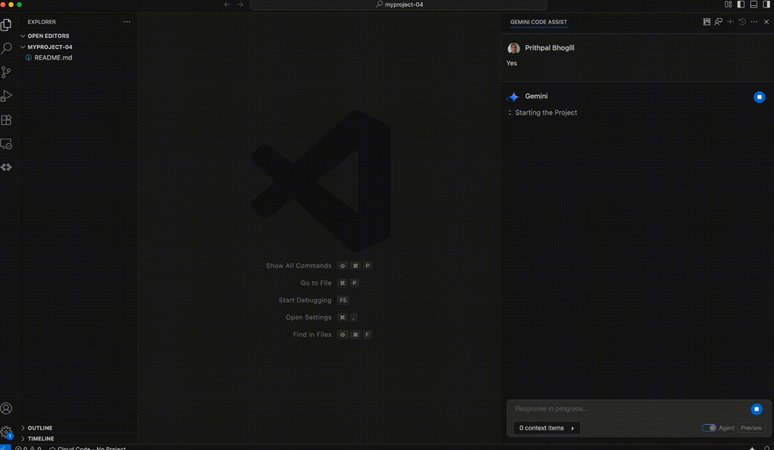Open the Customize Layout icon

point(728,4)
